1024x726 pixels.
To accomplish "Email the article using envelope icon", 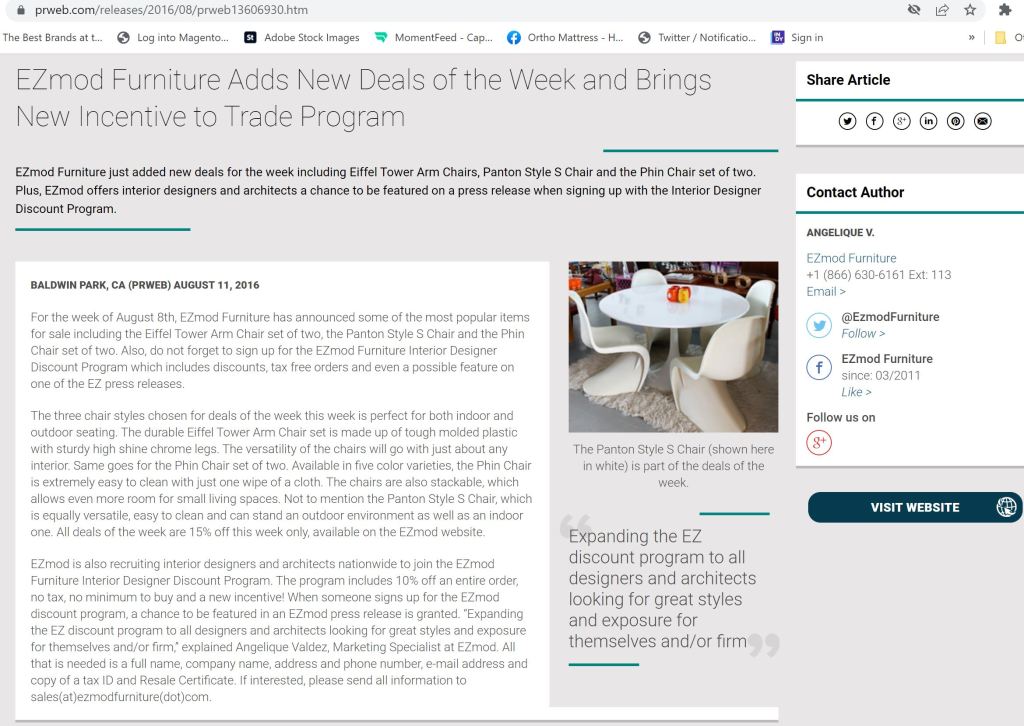I will click(983, 121).
